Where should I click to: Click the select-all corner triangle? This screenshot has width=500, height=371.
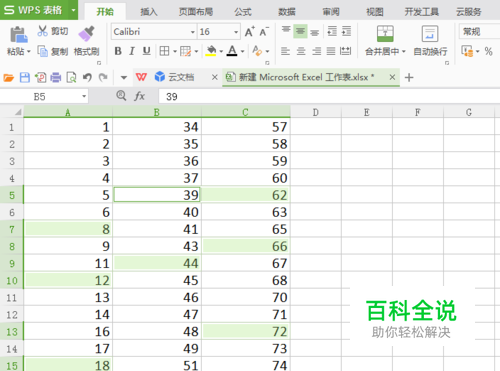(17, 112)
